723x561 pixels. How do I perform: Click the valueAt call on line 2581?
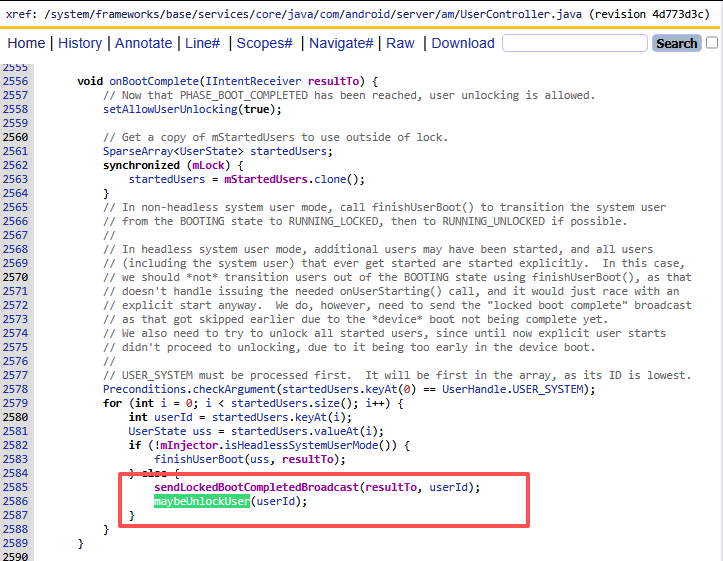[x=337, y=431]
